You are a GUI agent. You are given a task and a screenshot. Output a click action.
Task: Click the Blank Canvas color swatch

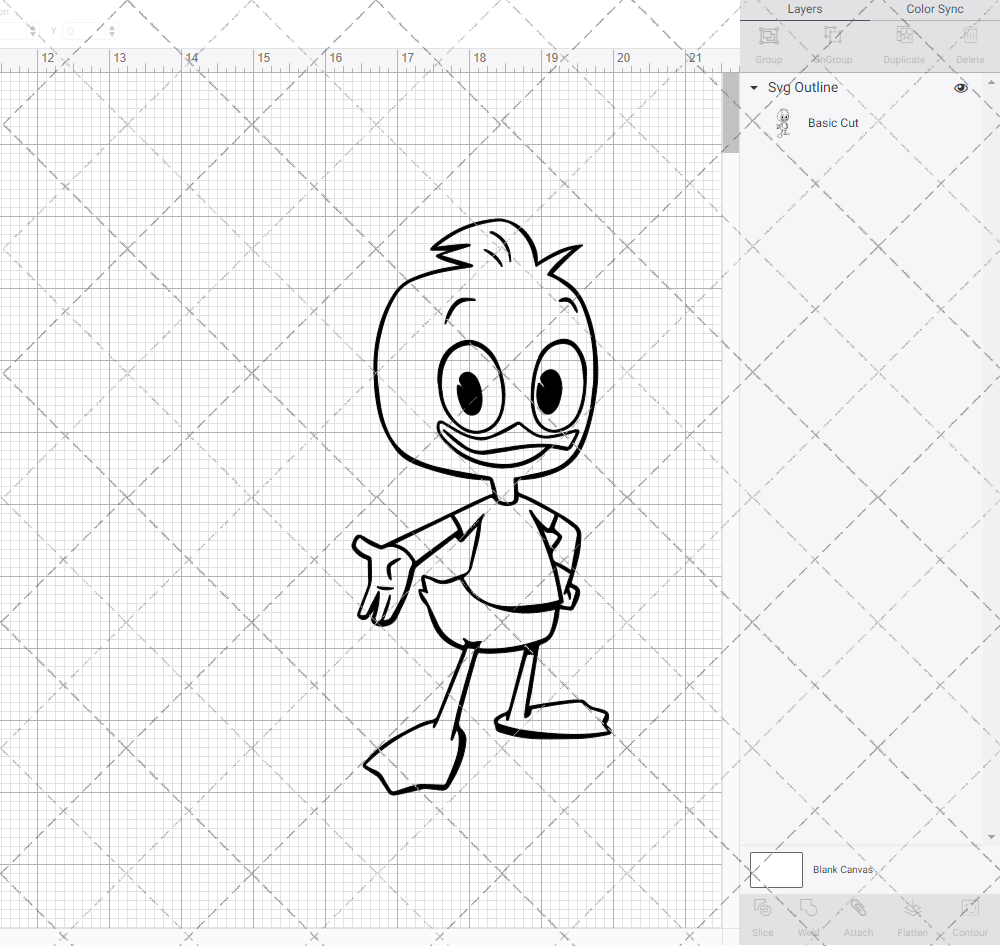pos(775,869)
